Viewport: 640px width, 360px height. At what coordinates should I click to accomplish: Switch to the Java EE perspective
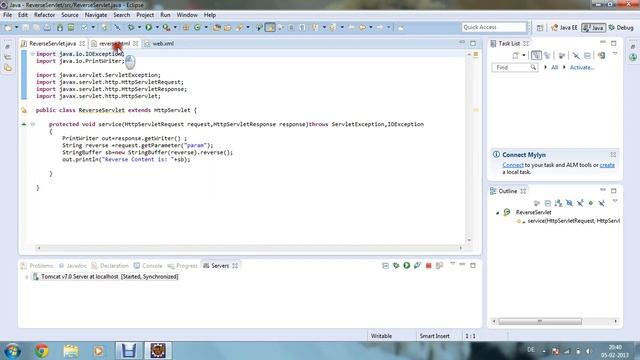click(564, 28)
